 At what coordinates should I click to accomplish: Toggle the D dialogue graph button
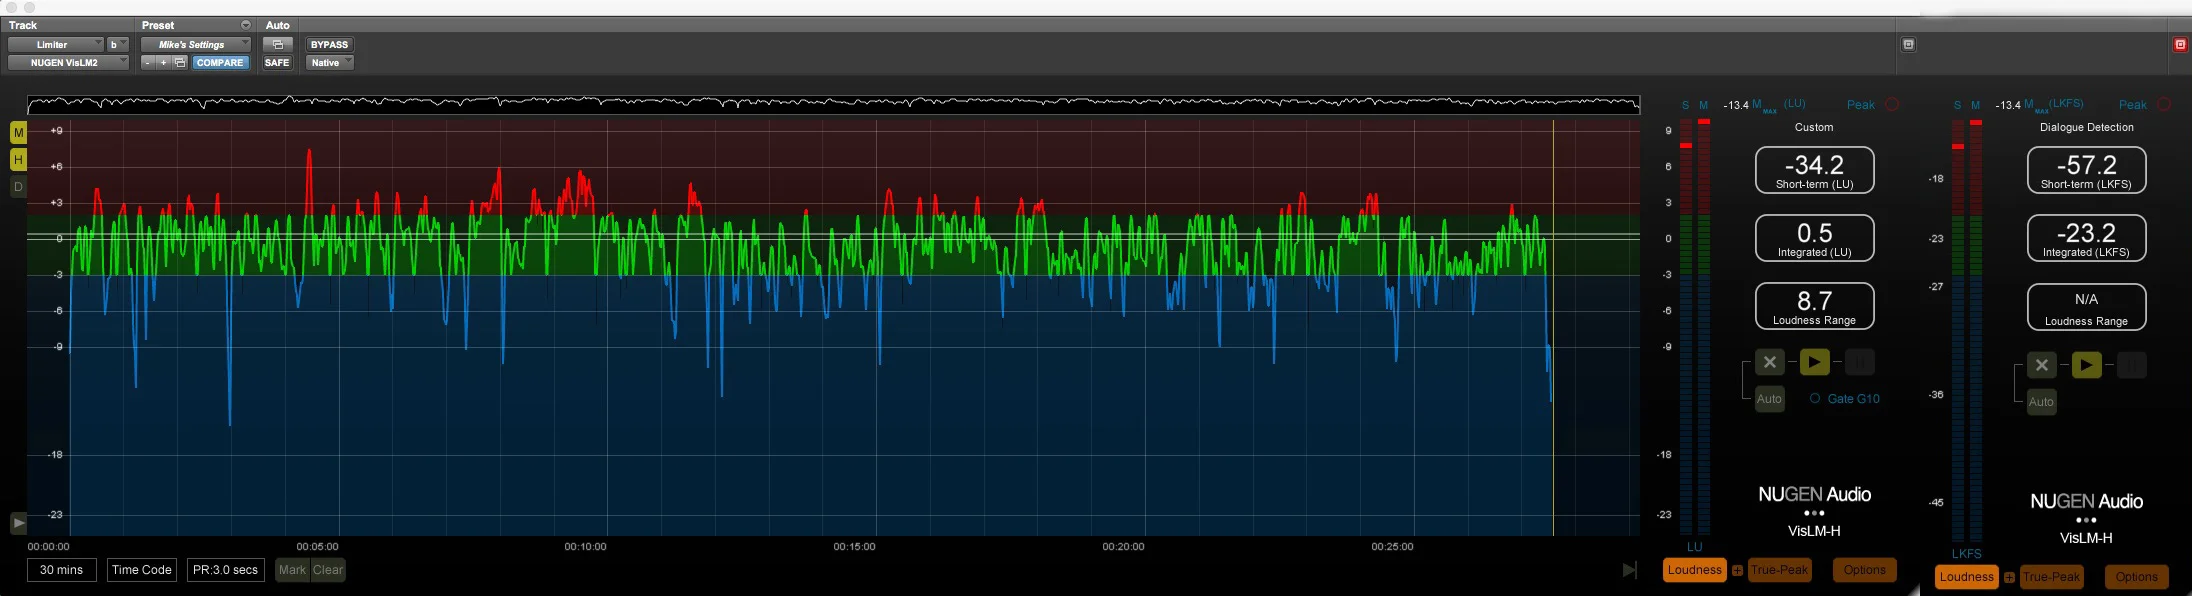coord(18,187)
